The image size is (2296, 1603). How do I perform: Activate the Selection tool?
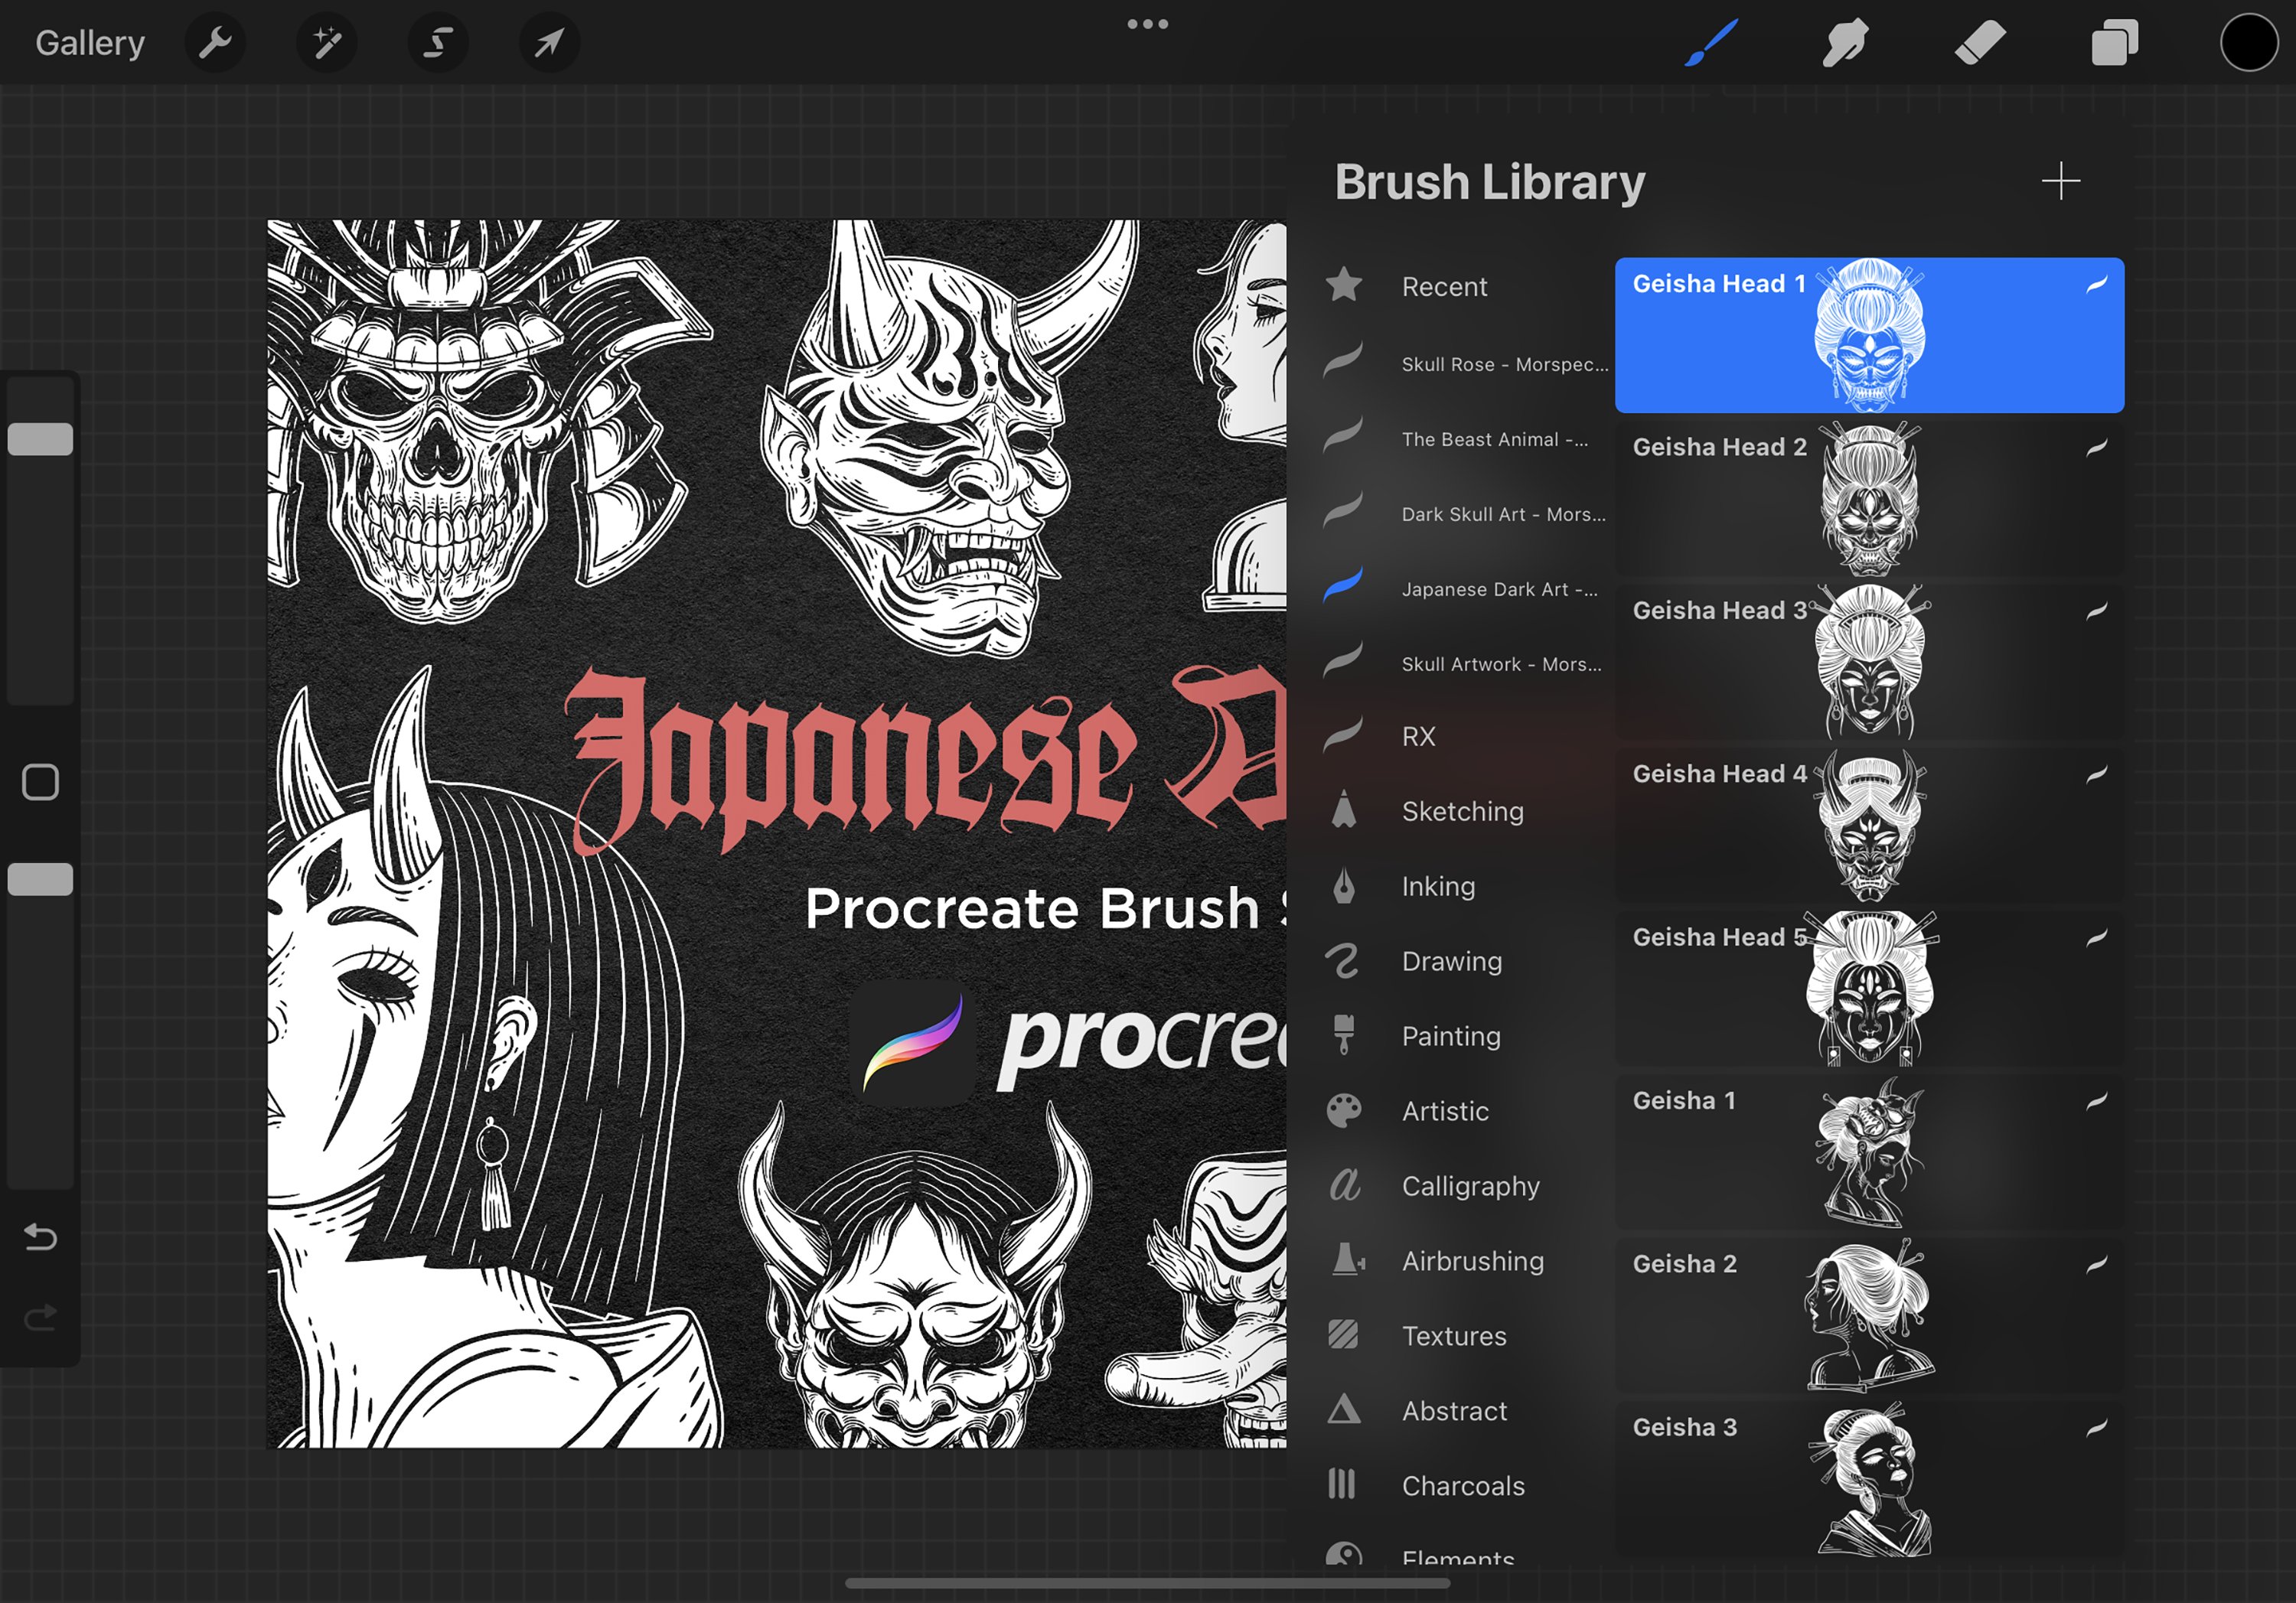(438, 43)
